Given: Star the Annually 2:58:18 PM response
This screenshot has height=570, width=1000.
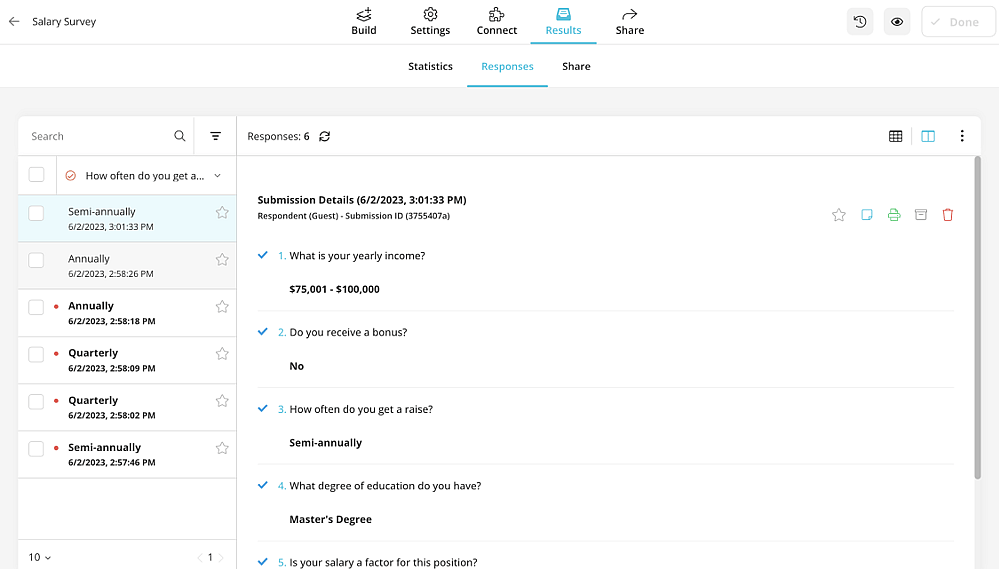Looking at the screenshot, I should 222,307.
